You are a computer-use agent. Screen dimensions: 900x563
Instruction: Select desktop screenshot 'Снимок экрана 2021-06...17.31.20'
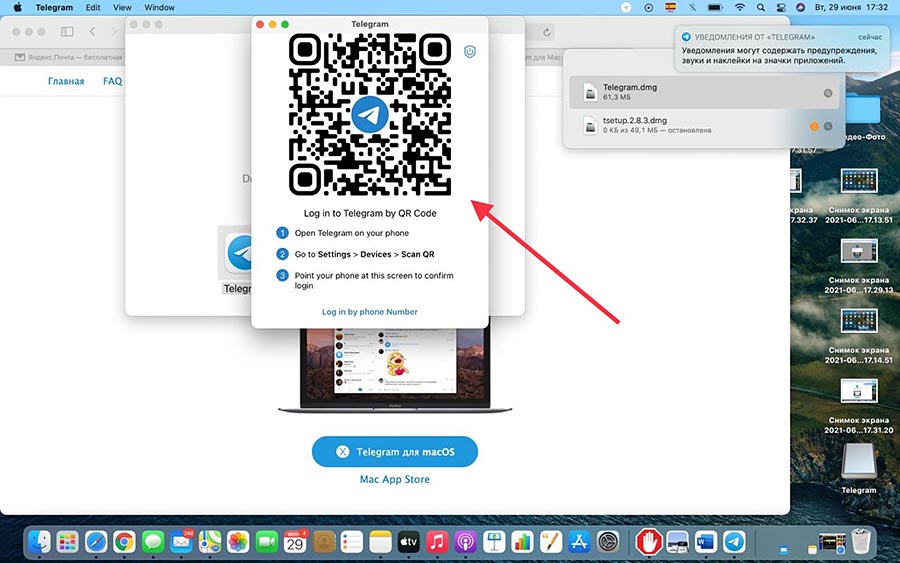(859, 406)
